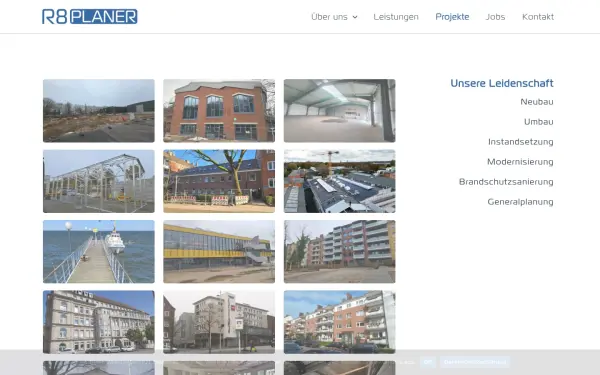Click the R8 Planer logo

point(90,16)
